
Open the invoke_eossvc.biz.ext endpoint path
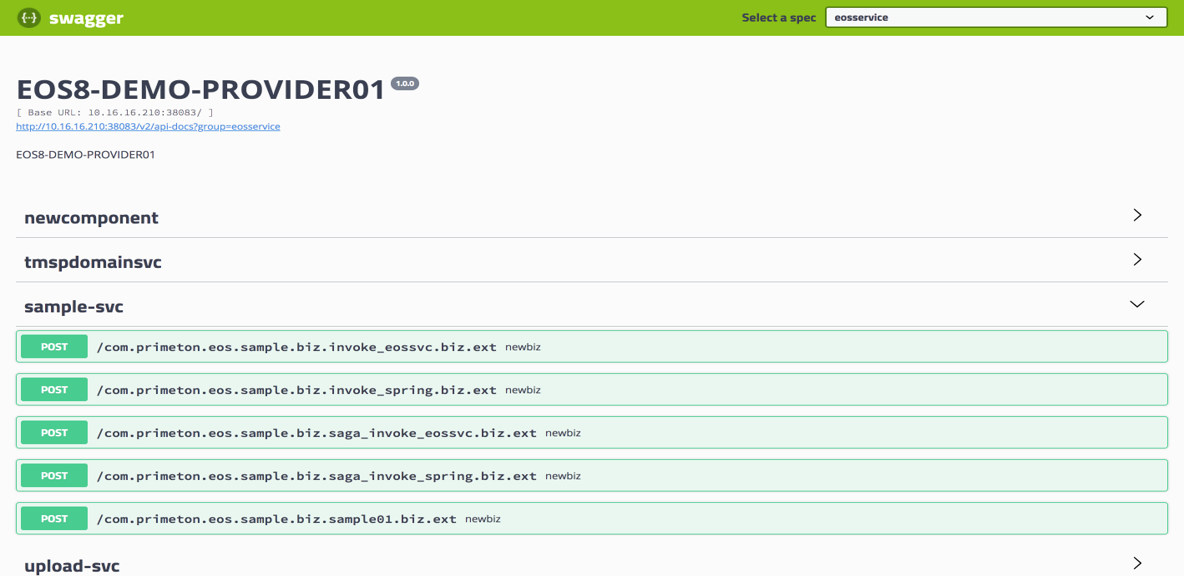(296, 347)
